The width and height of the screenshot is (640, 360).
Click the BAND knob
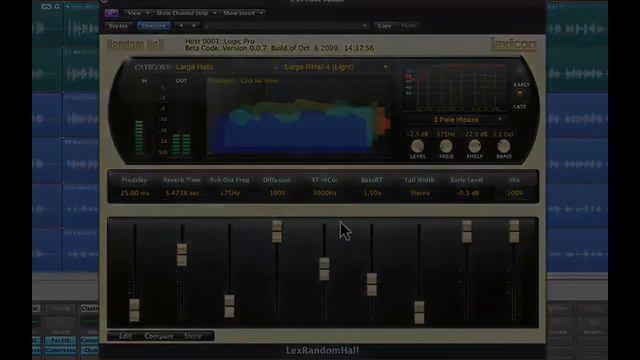[x=504, y=146]
